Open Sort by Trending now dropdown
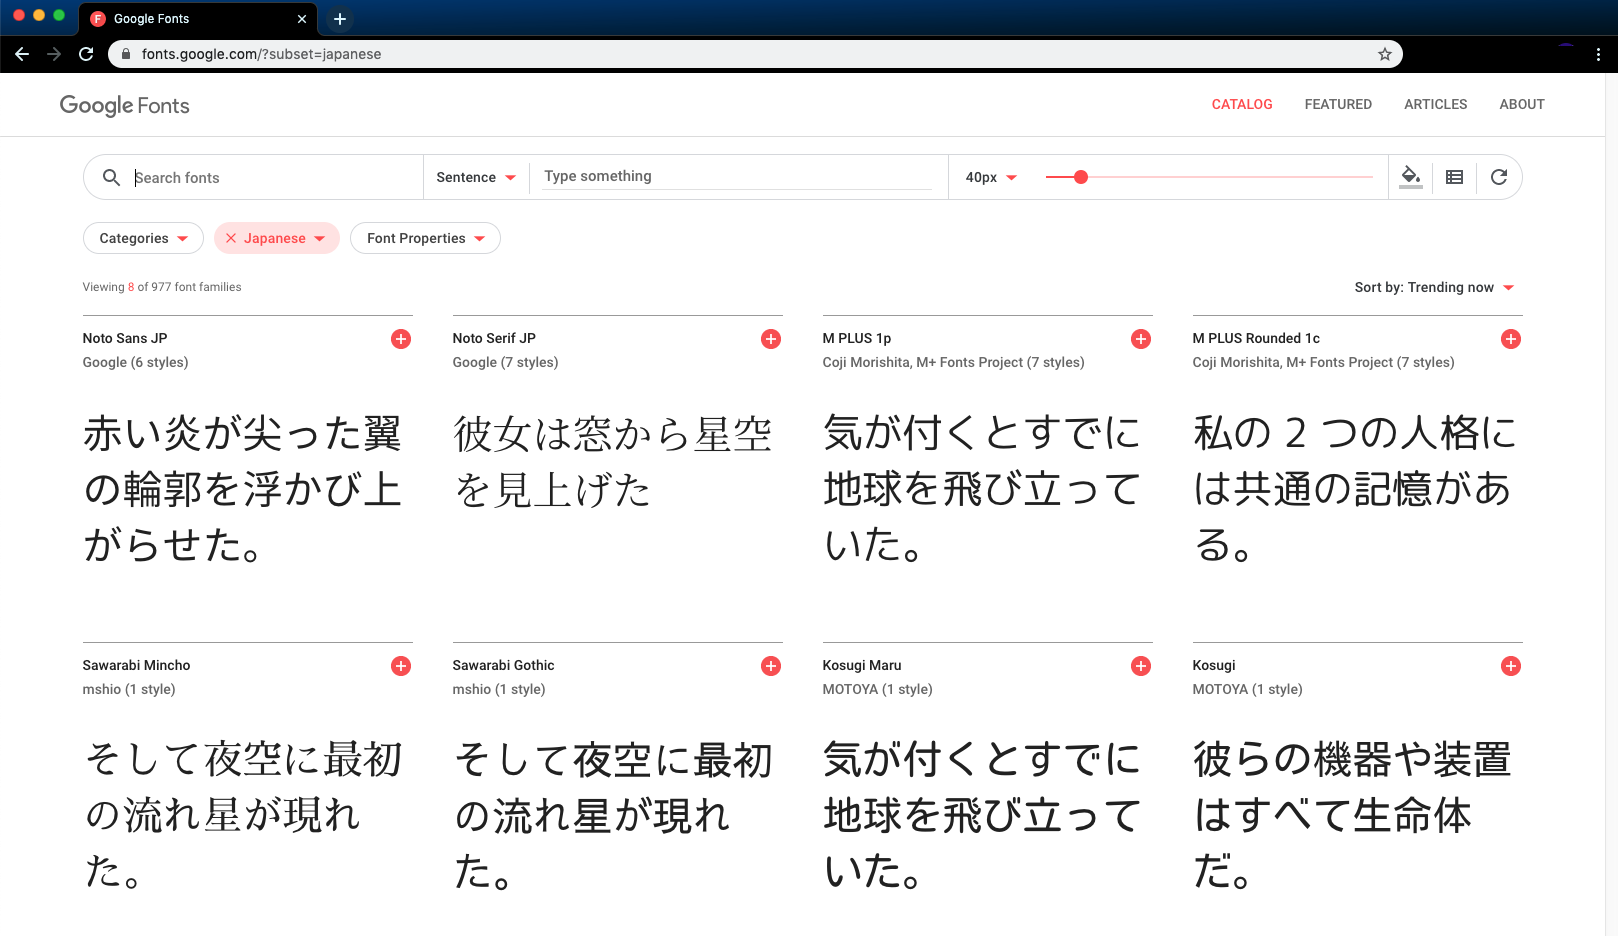The image size is (1618, 936). pyautogui.click(x=1434, y=288)
